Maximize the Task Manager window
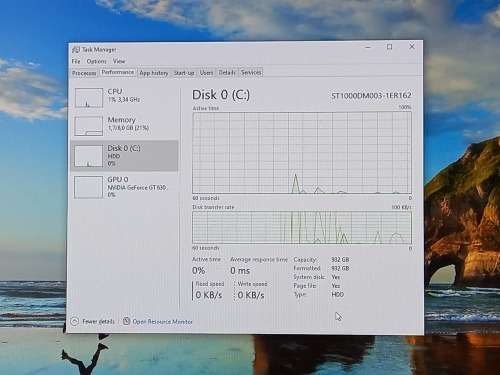The height and width of the screenshot is (375, 500). coord(389,47)
